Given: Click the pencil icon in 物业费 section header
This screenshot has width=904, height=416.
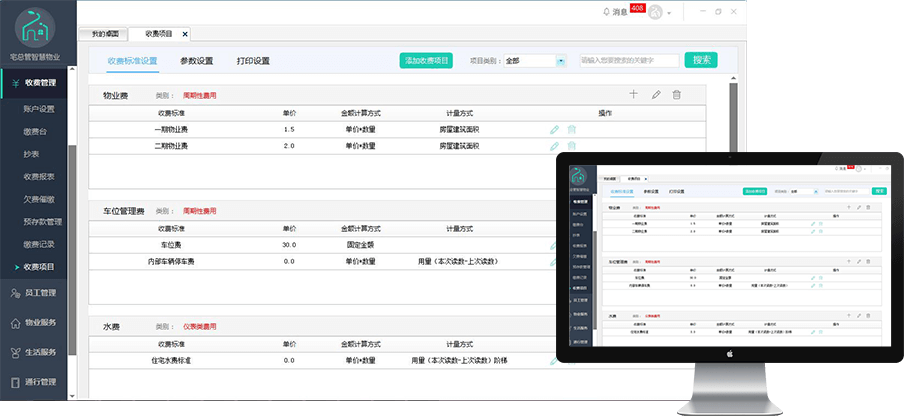Looking at the screenshot, I should (656, 95).
